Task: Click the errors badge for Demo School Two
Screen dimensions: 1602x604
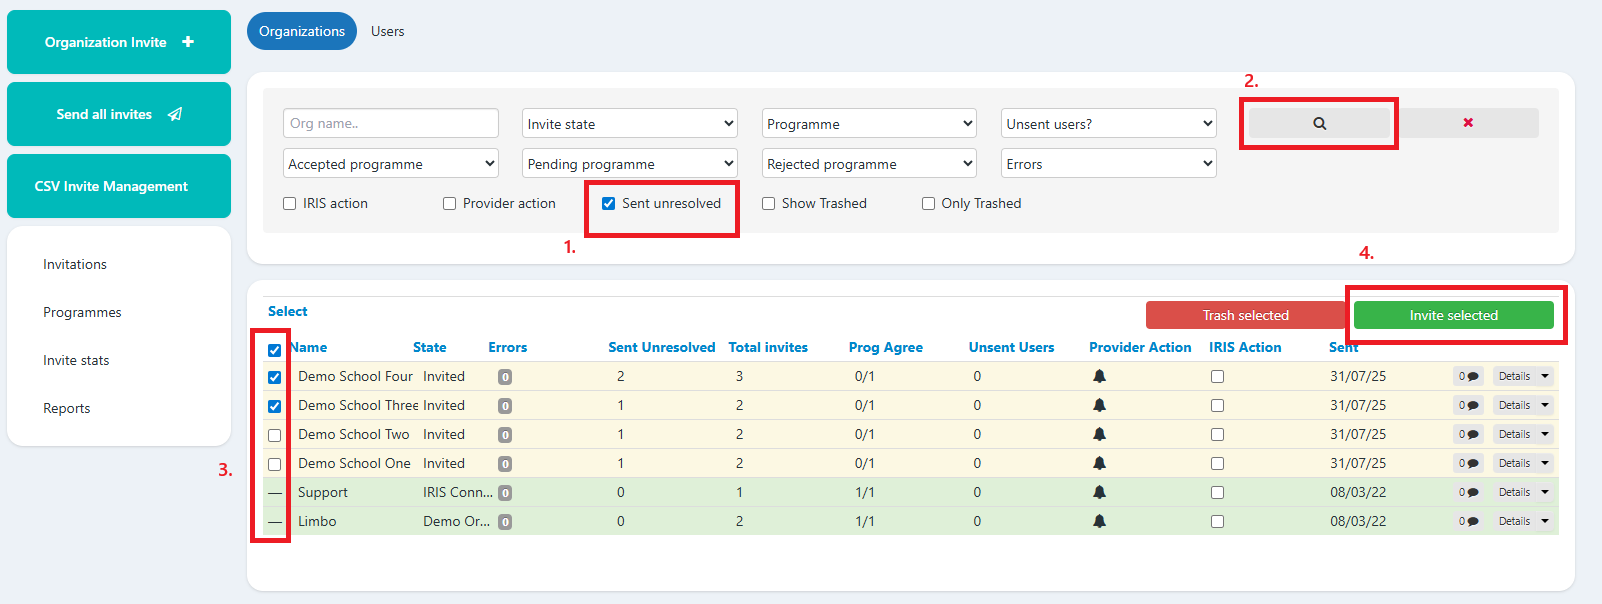Action: click(x=505, y=435)
